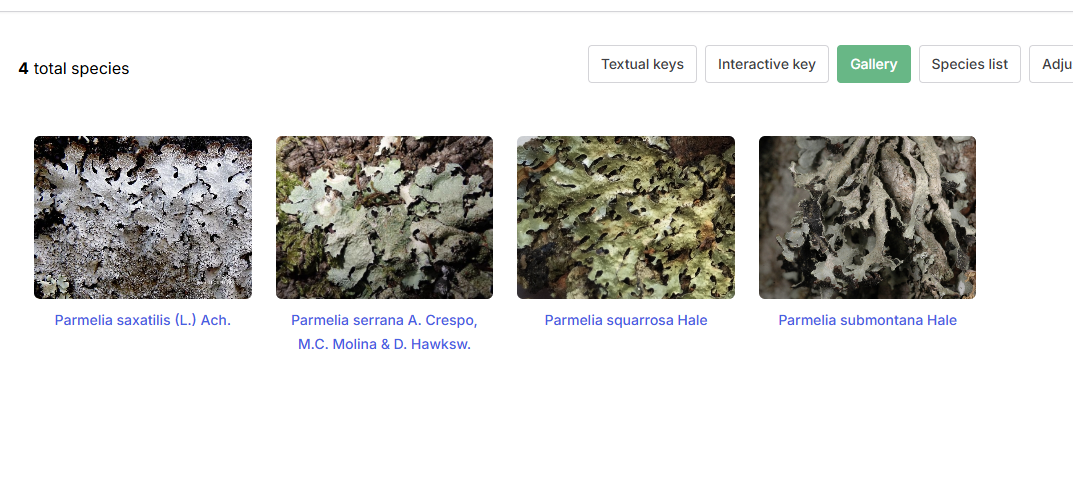1073x479 pixels.
Task: Go to the Parmelia submontana Hale link
Action: (867, 320)
